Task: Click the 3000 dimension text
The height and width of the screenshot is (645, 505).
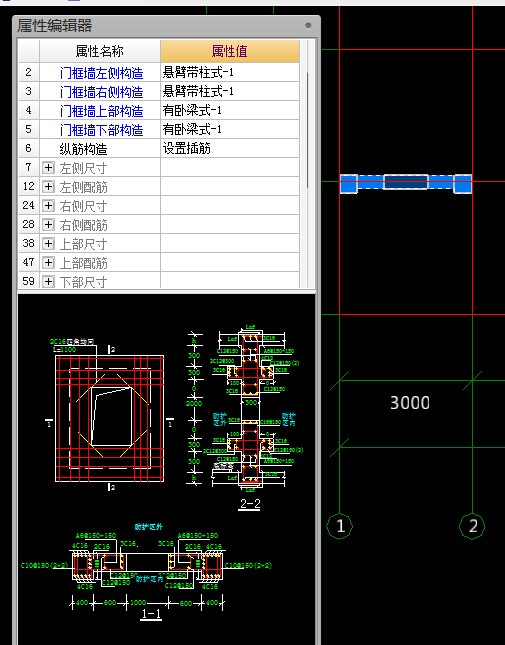Action: (x=410, y=403)
